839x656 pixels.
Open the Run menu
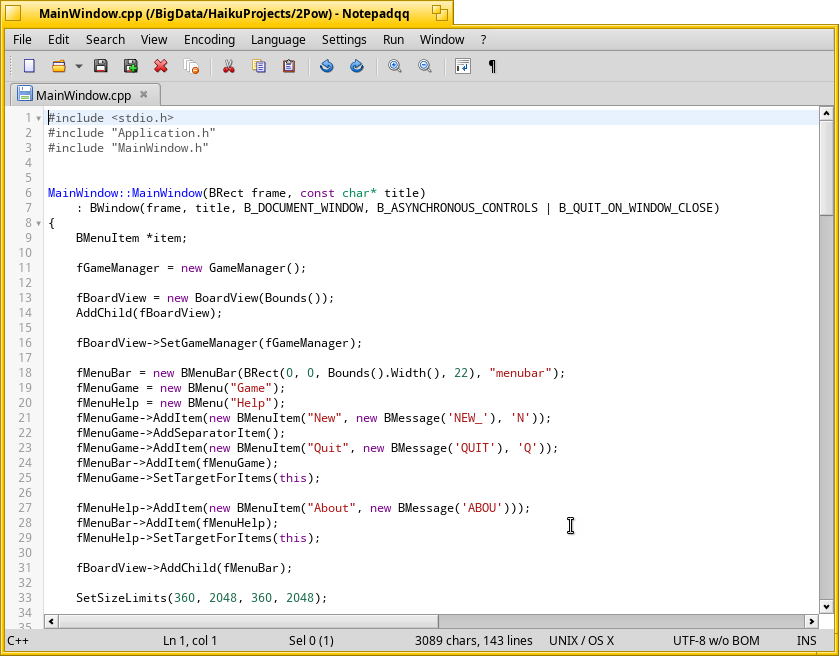coord(393,40)
